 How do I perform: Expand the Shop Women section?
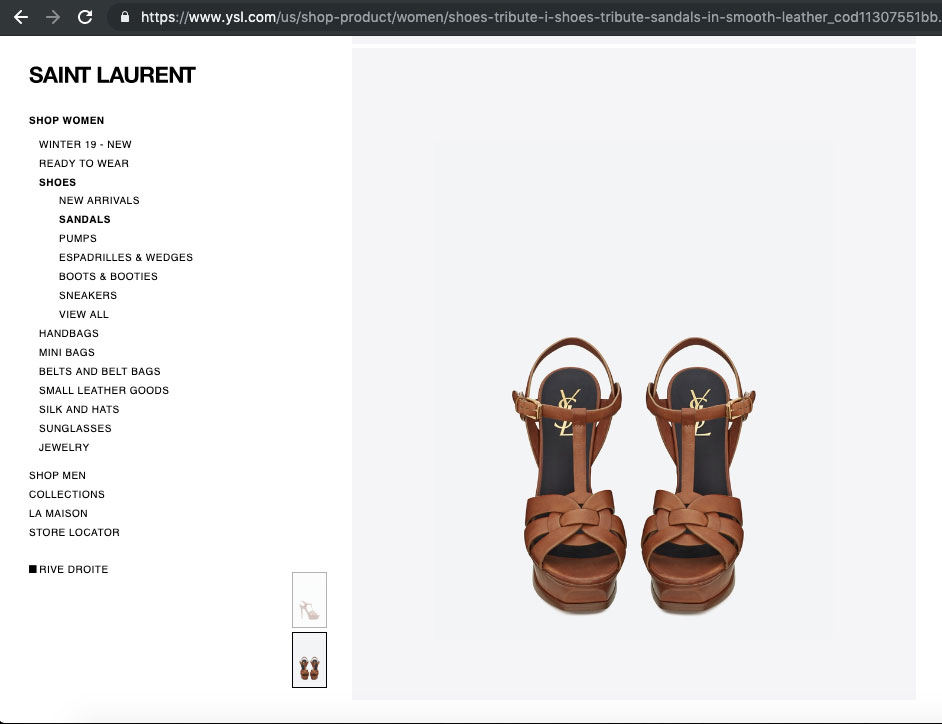pyautogui.click(x=66, y=121)
